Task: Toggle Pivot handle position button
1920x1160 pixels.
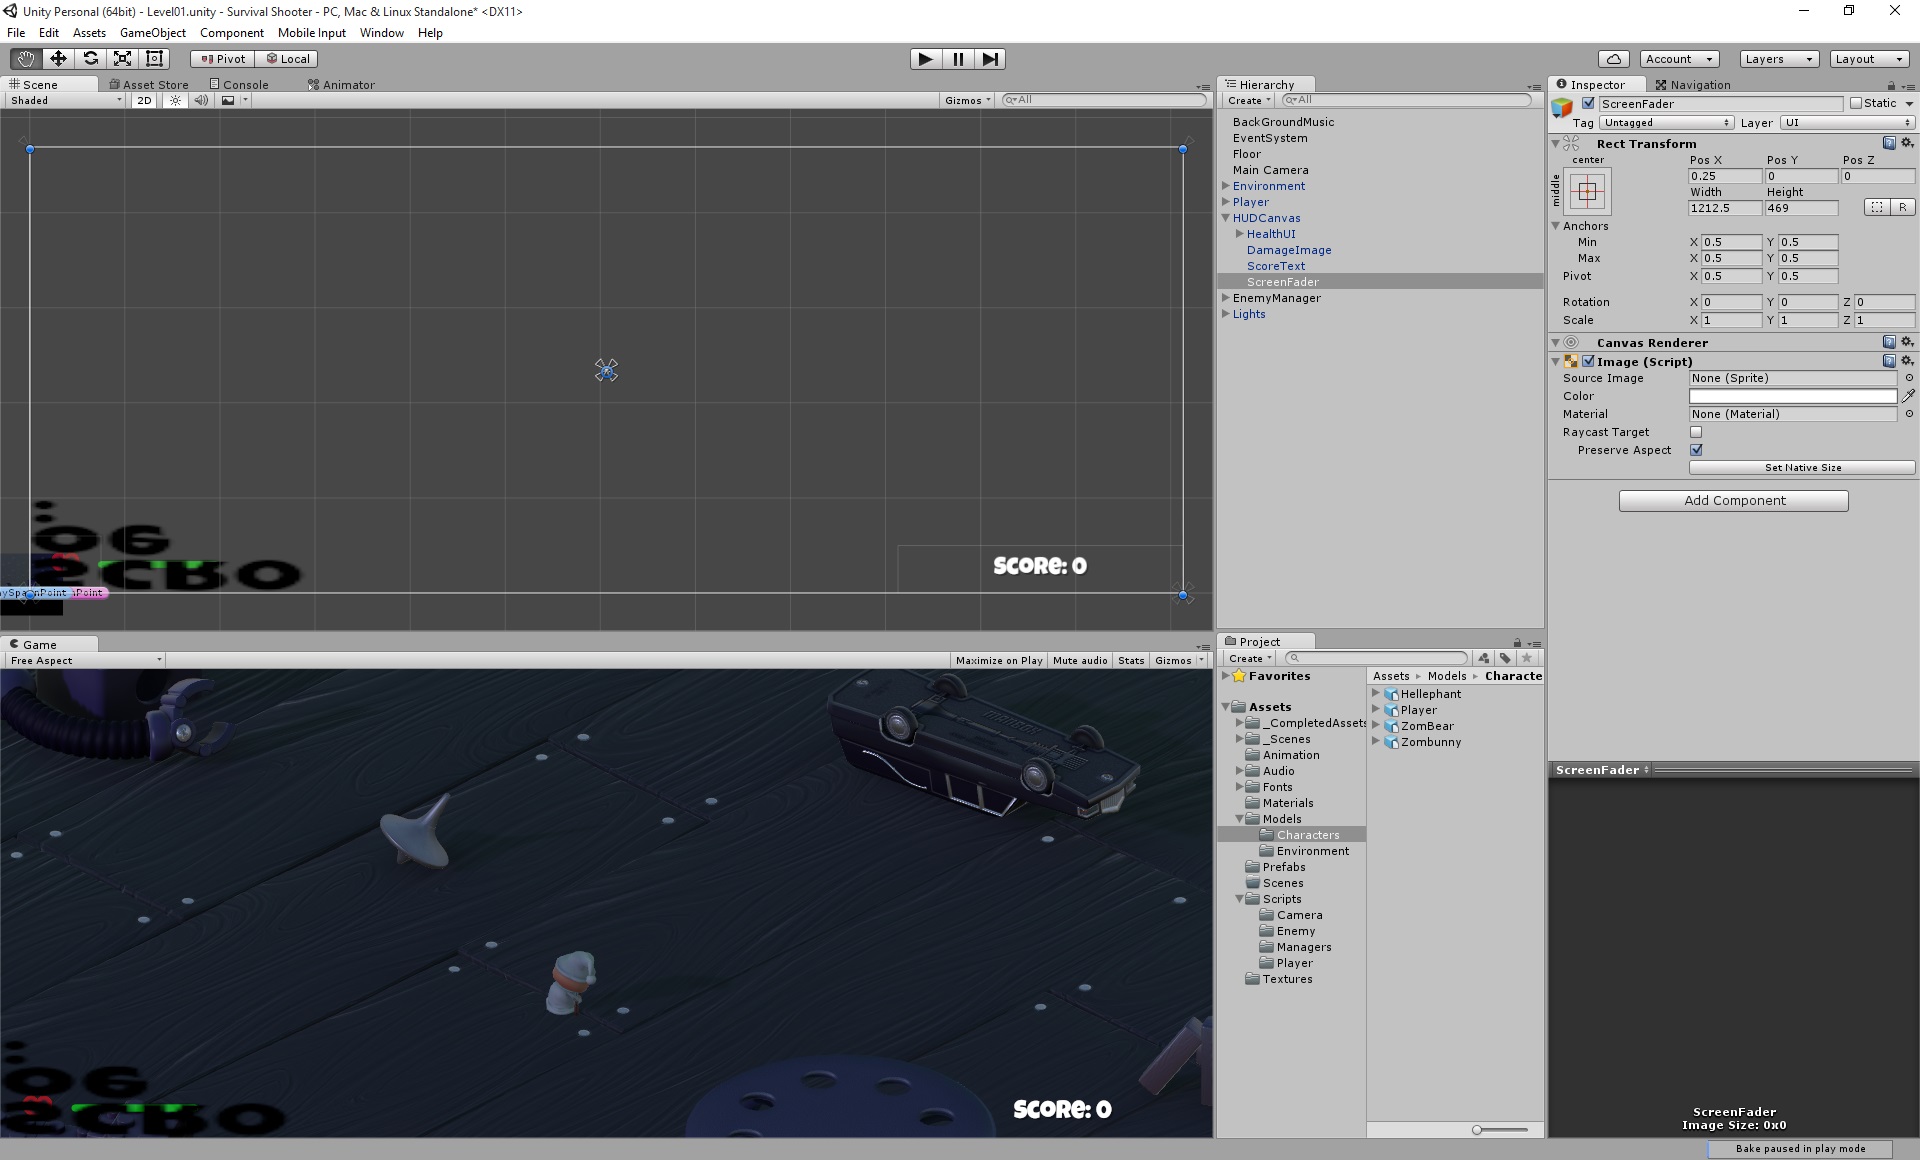Action: point(223,59)
